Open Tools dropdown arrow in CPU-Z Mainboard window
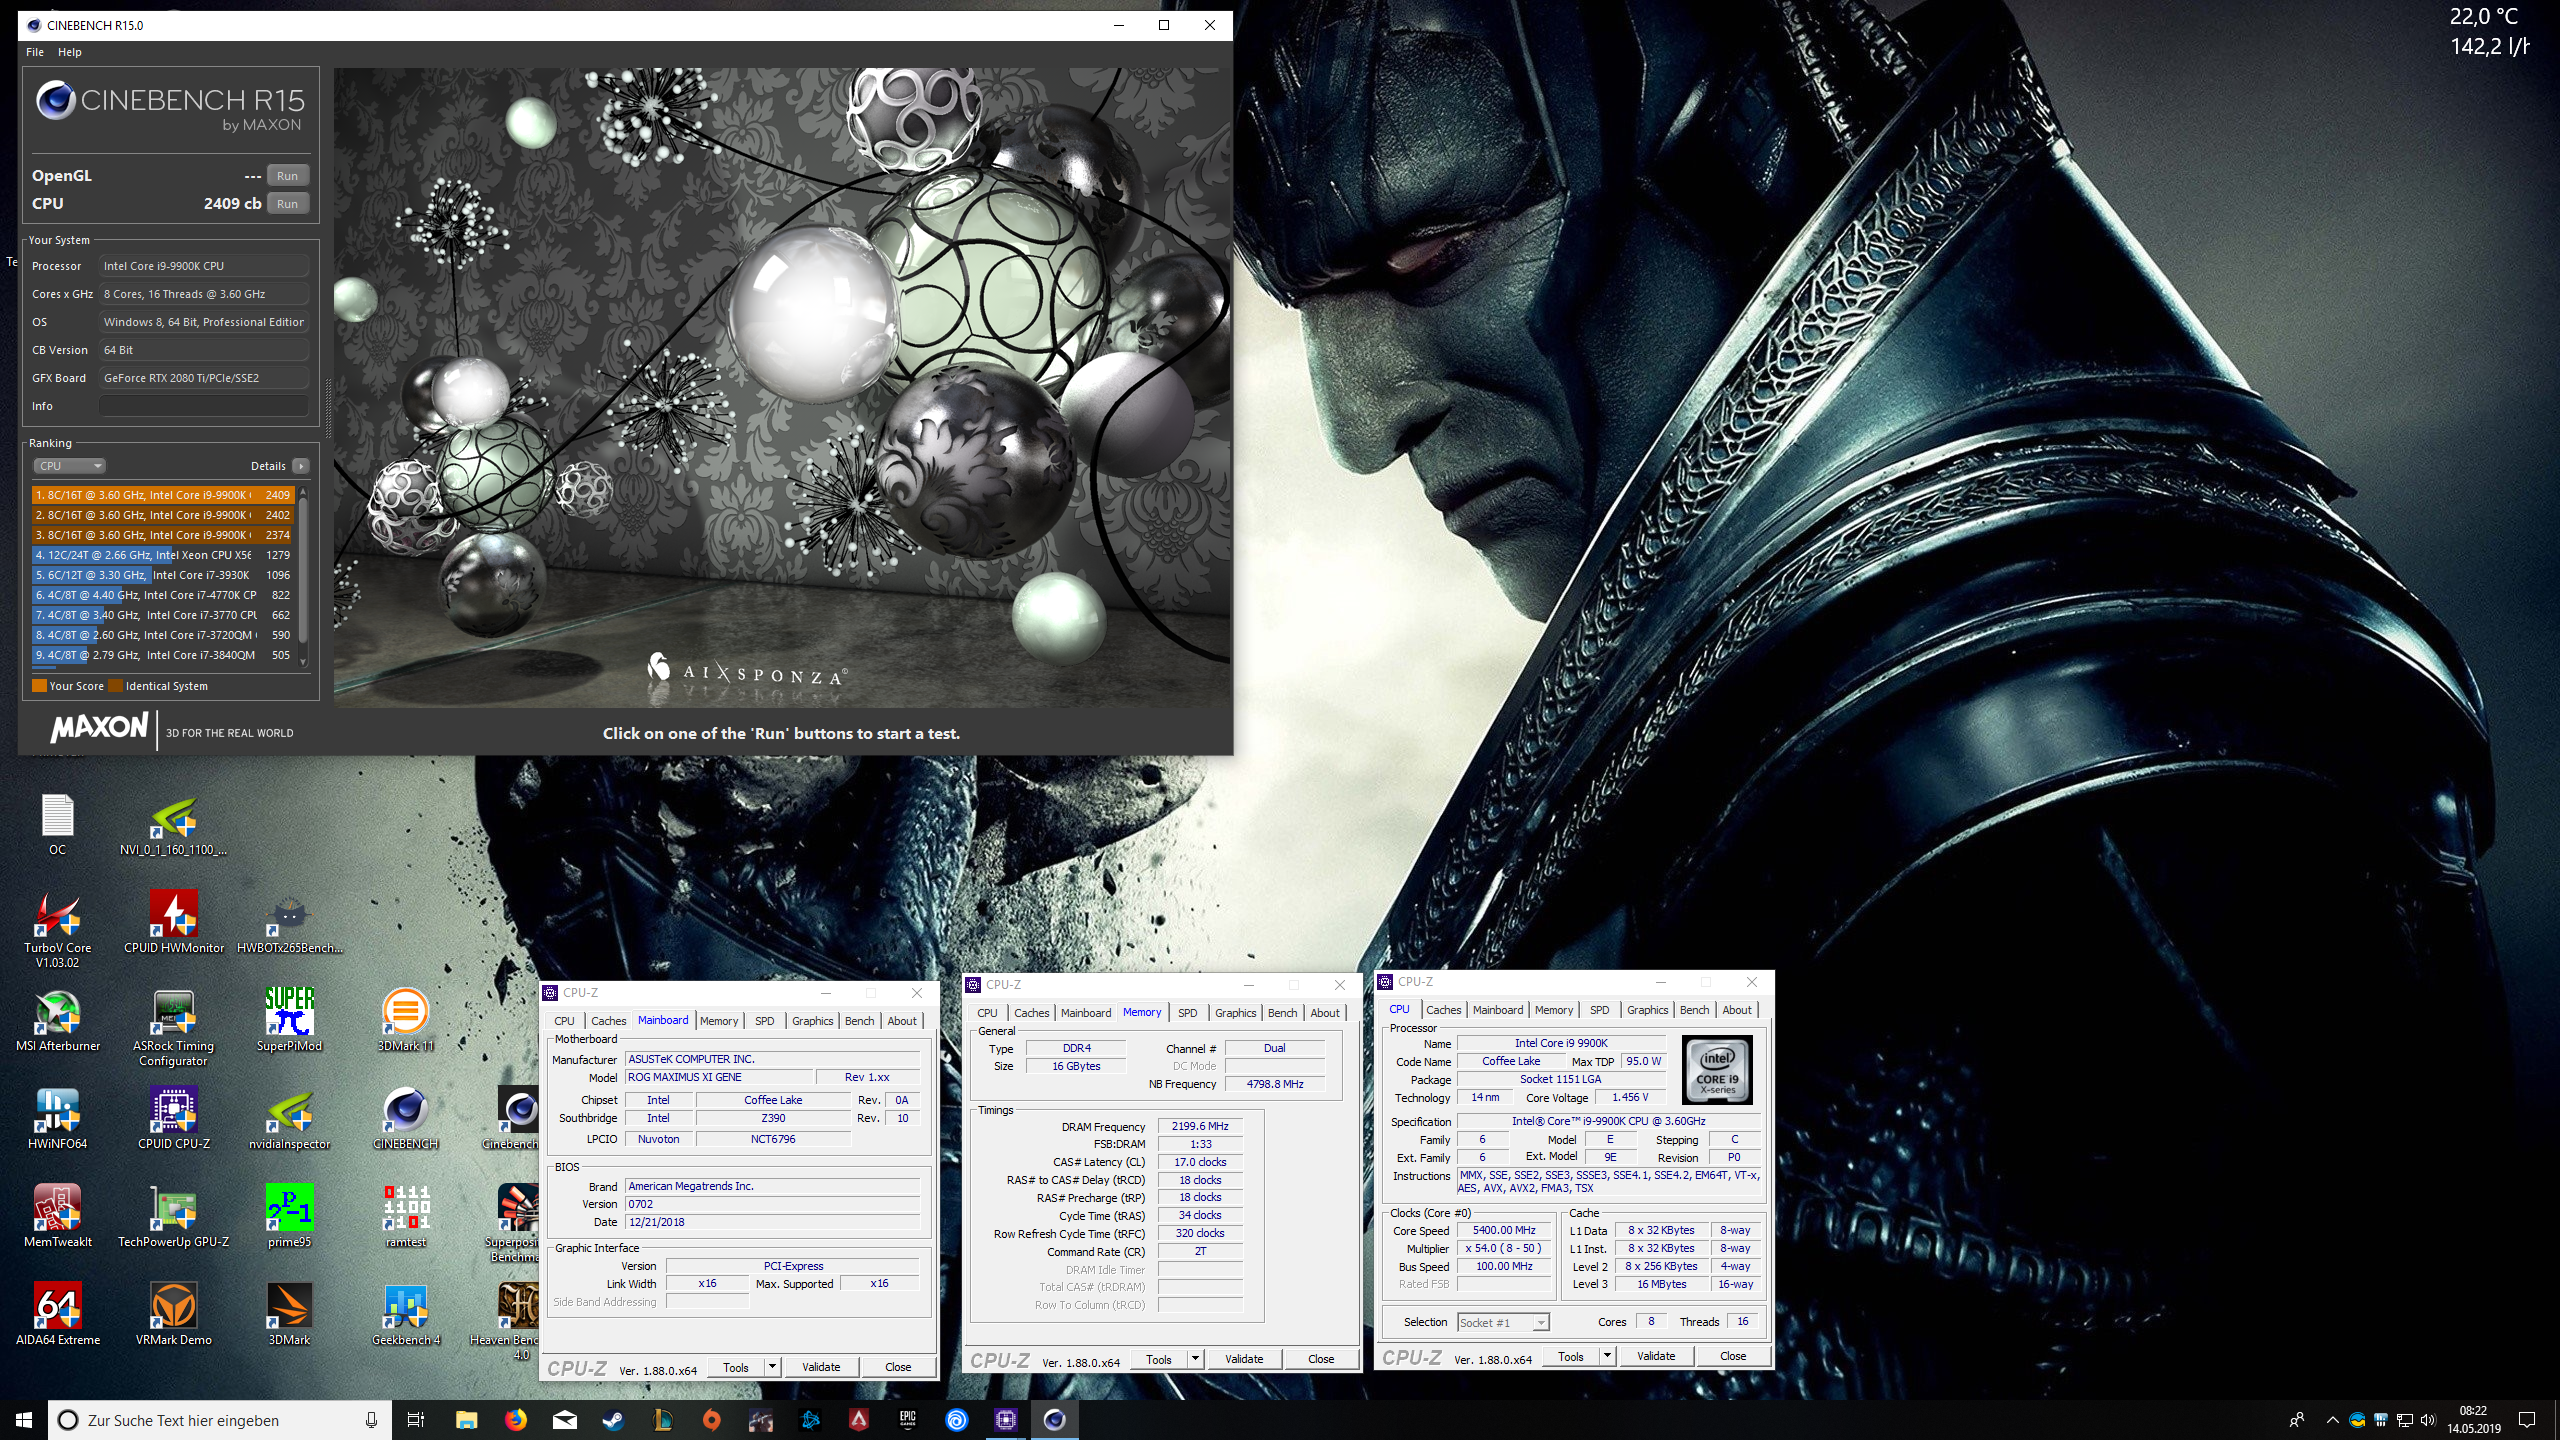Viewport: 2560px width, 1440px height. click(x=772, y=1367)
